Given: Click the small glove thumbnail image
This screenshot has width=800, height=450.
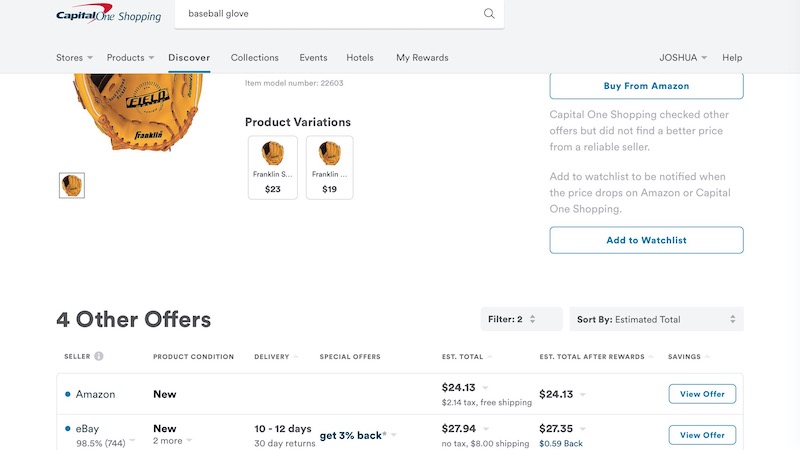Looking at the screenshot, I should point(72,185).
